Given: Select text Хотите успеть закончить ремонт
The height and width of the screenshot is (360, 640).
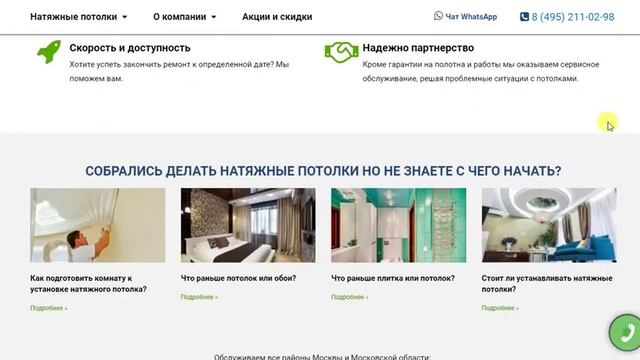Looking at the screenshot, I should 179,71.
